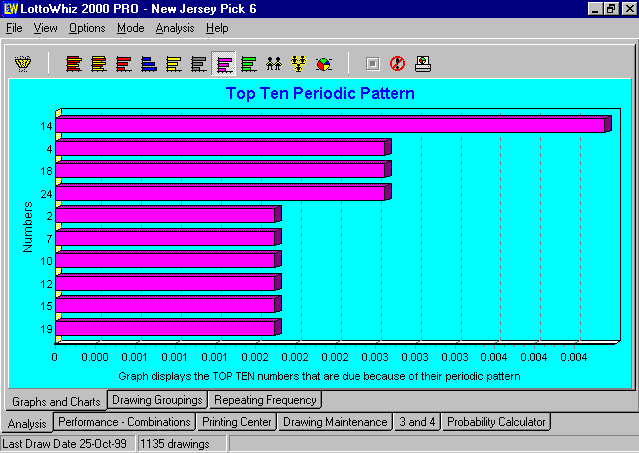Select the green bar chart icon
The image size is (639, 453).
[x=249, y=64]
